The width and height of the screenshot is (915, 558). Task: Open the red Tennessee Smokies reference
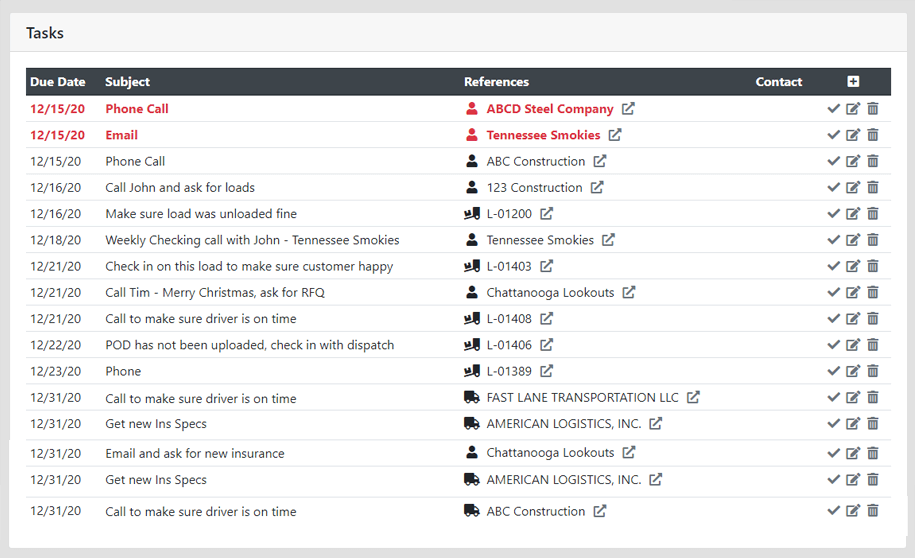[543, 135]
